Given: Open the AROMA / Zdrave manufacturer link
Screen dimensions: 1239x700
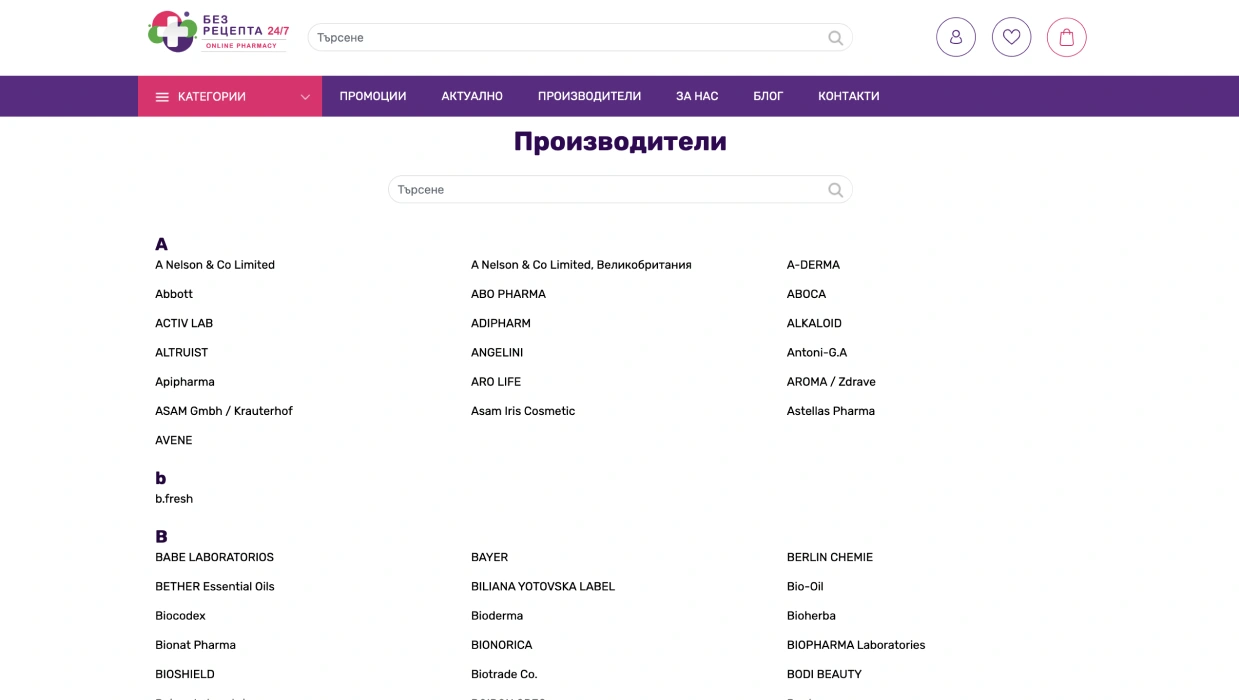Looking at the screenshot, I should coord(831,382).
